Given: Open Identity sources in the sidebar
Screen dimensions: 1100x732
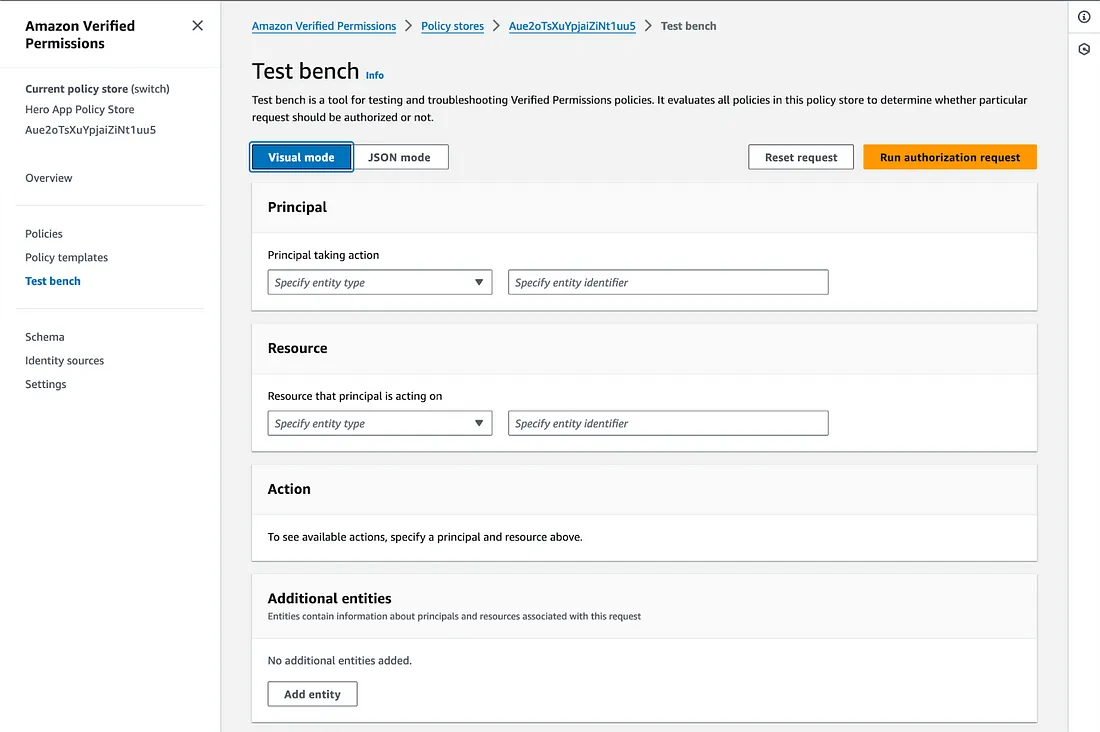Looking at the screenshot, I should click(65, 361).
